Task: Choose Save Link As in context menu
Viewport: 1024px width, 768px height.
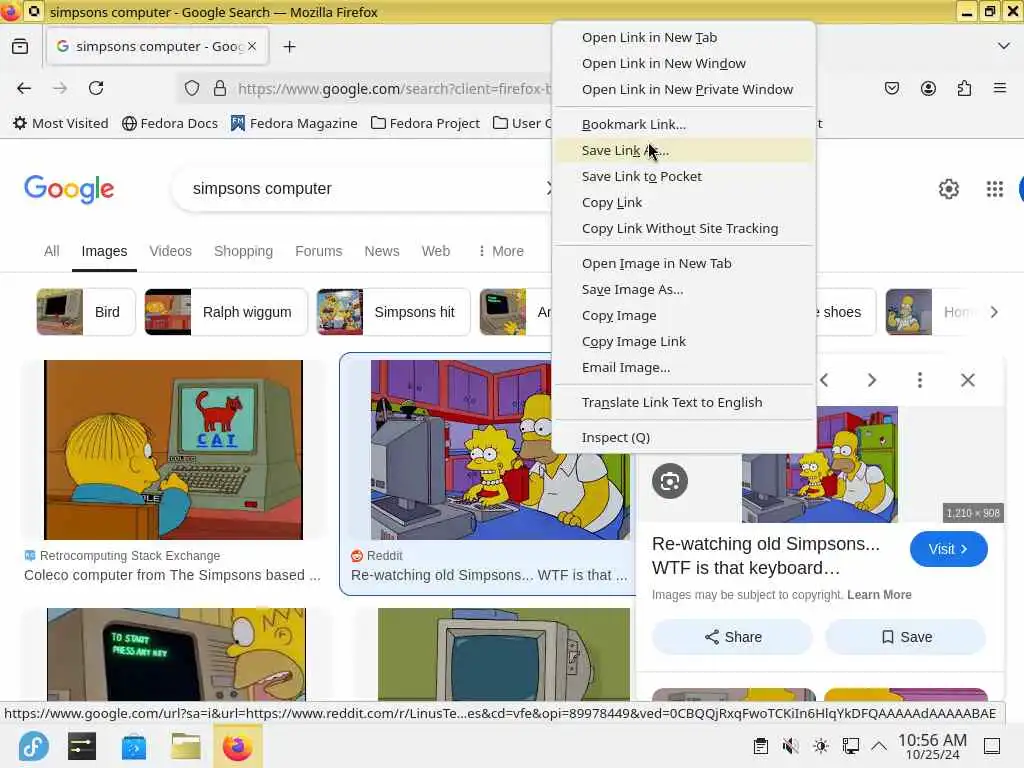Action: [x=684, y=151]
